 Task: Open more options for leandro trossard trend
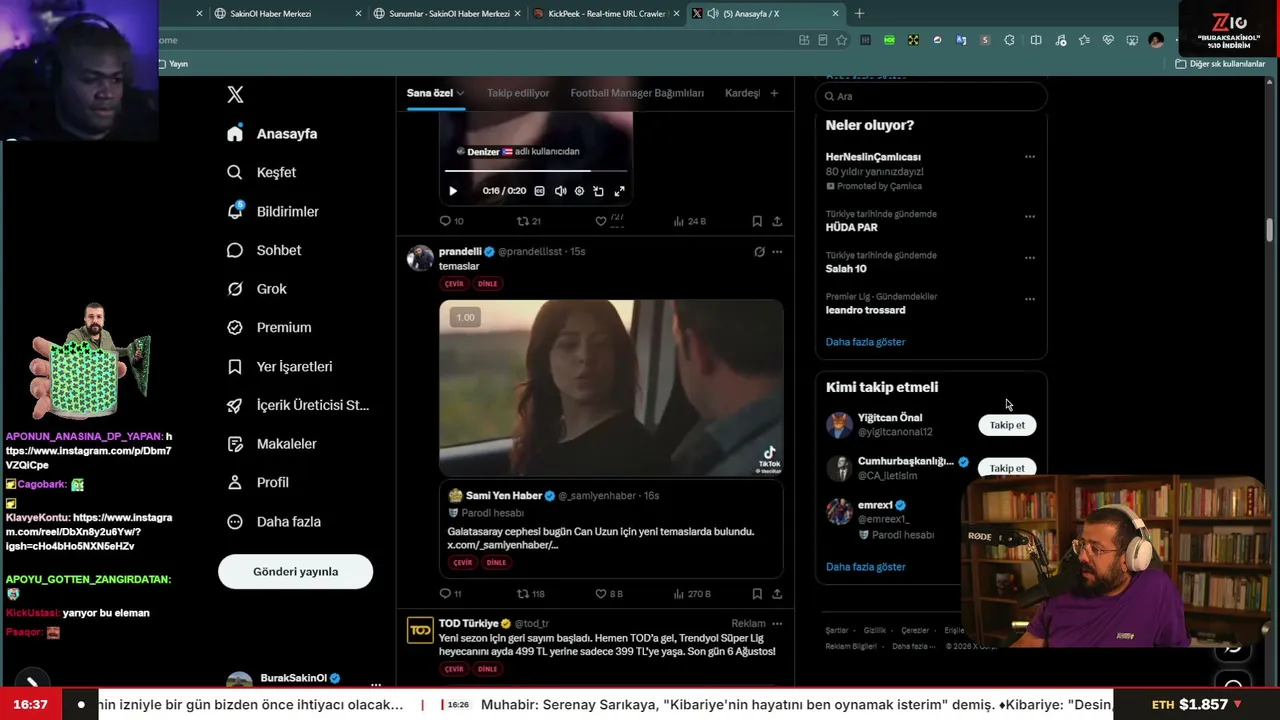tap(1030, 299)
